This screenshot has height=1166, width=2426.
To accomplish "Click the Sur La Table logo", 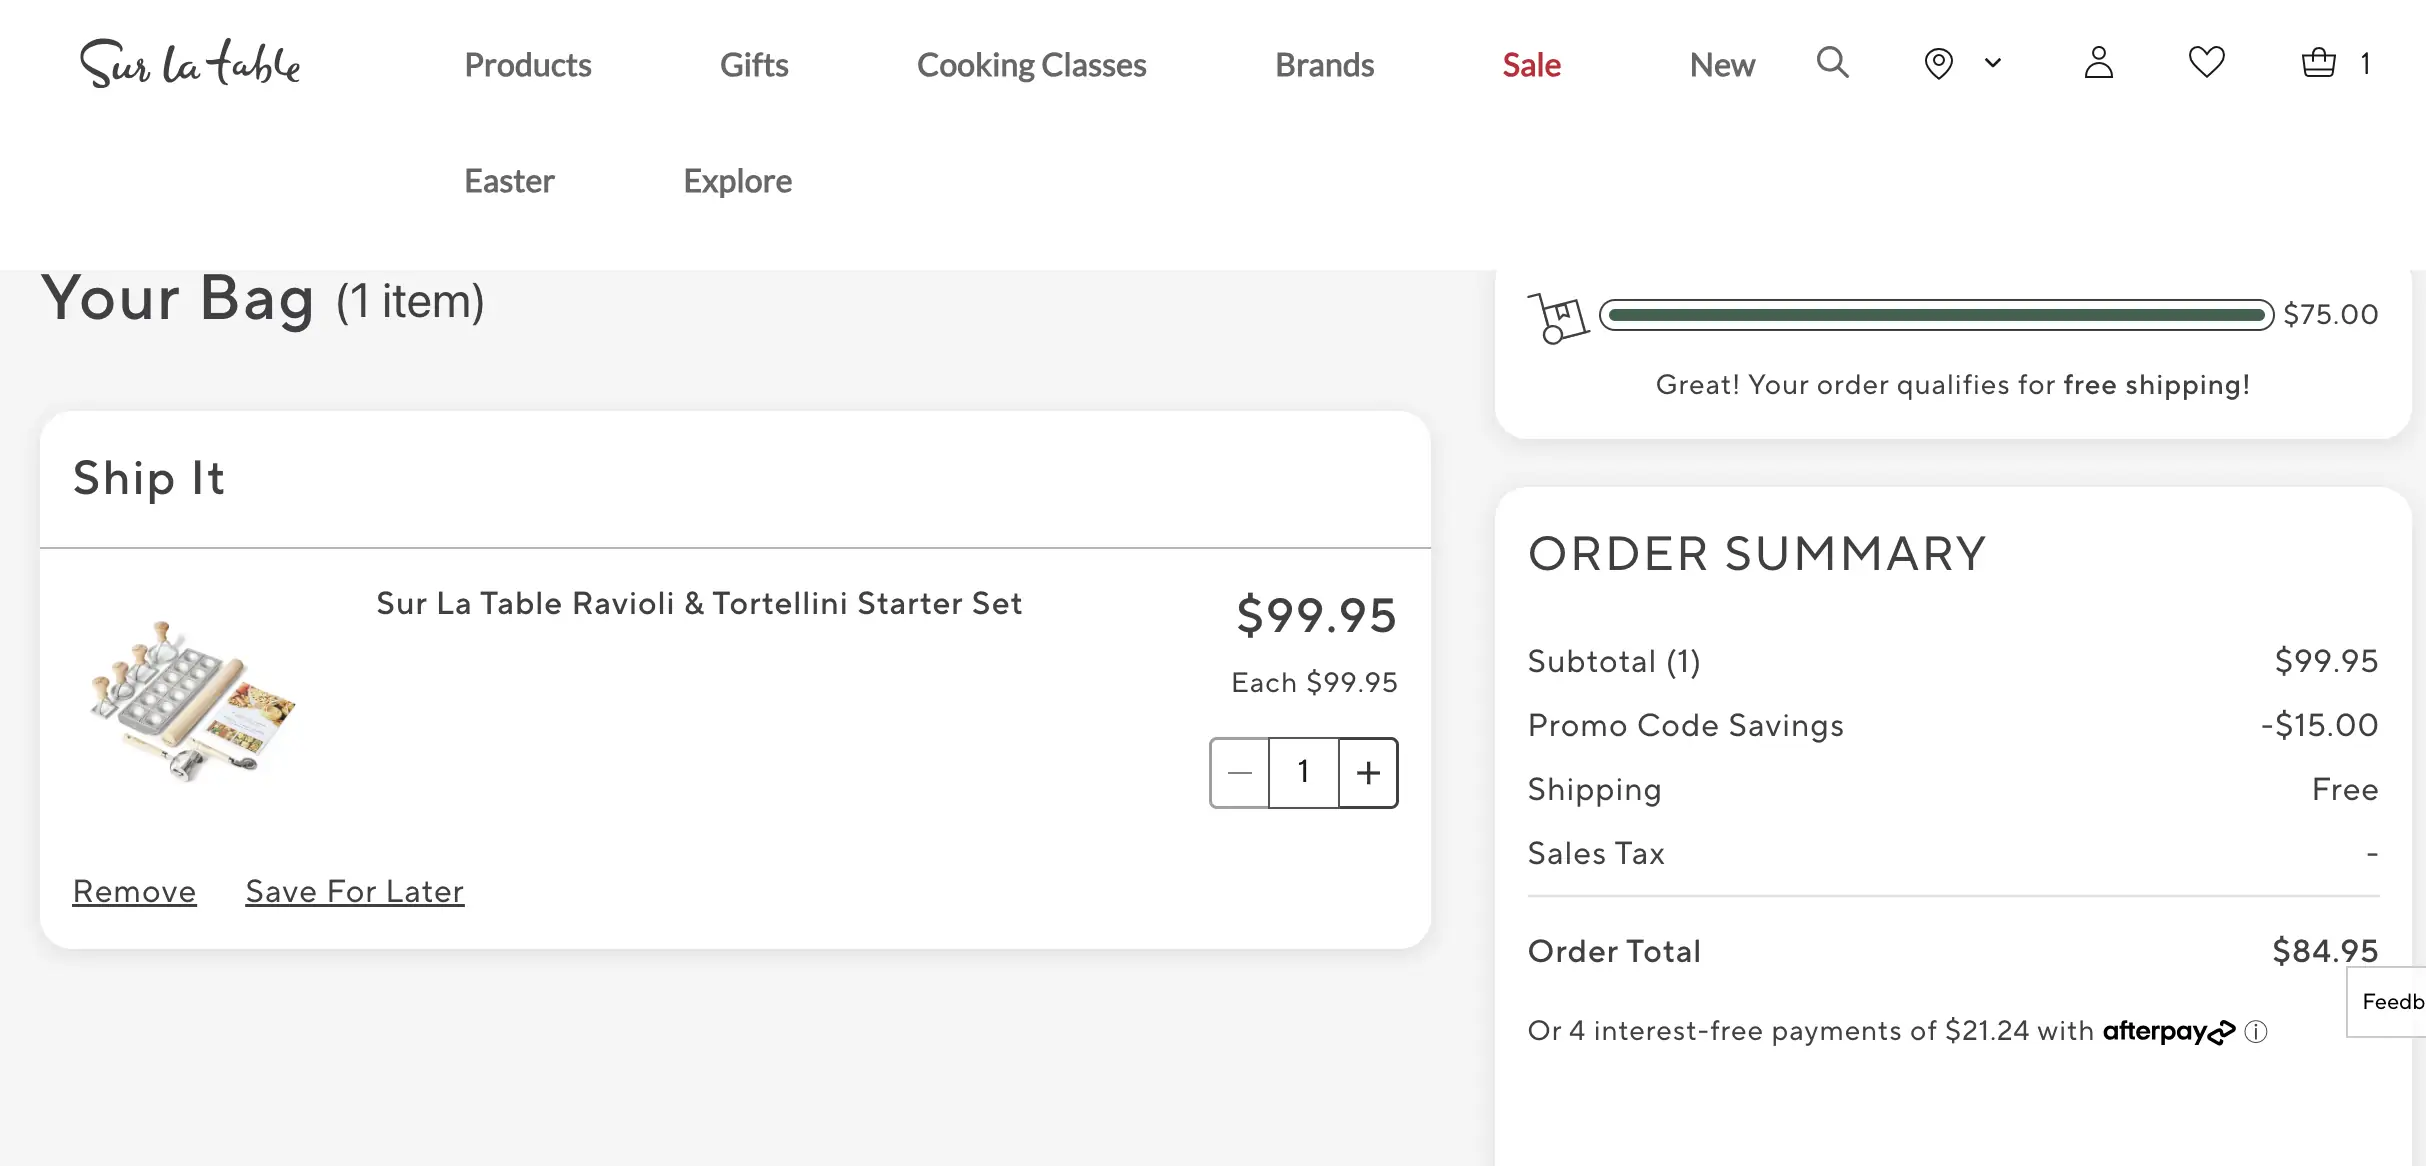I will (x=190, y=63).
